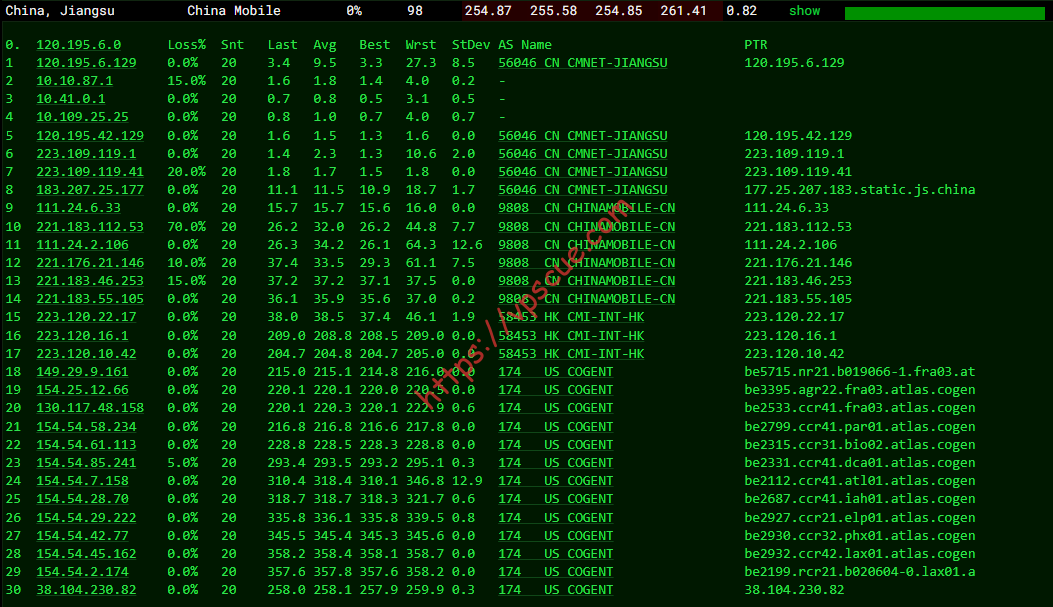Open hop 4 IP 10.109.25.25
The image size is (1053, 607).
pyautogui.click(x=82, y=117)
